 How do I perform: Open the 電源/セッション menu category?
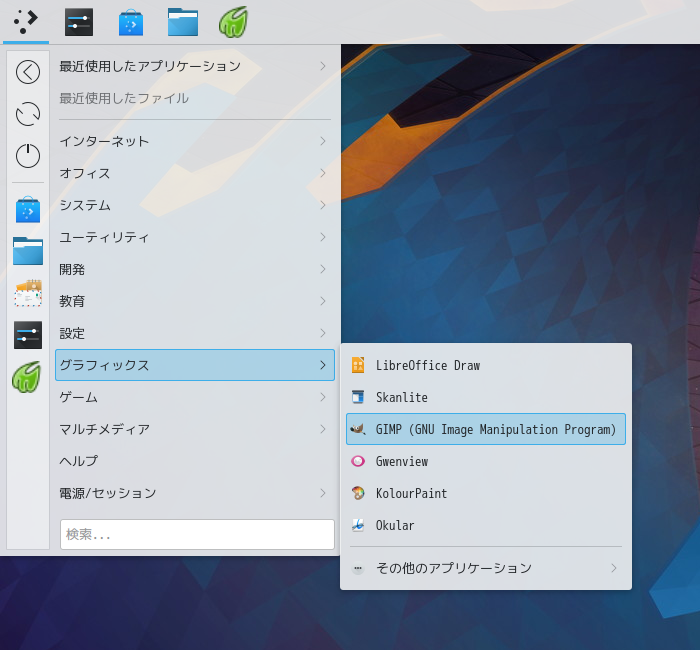[x=195, y=493]
